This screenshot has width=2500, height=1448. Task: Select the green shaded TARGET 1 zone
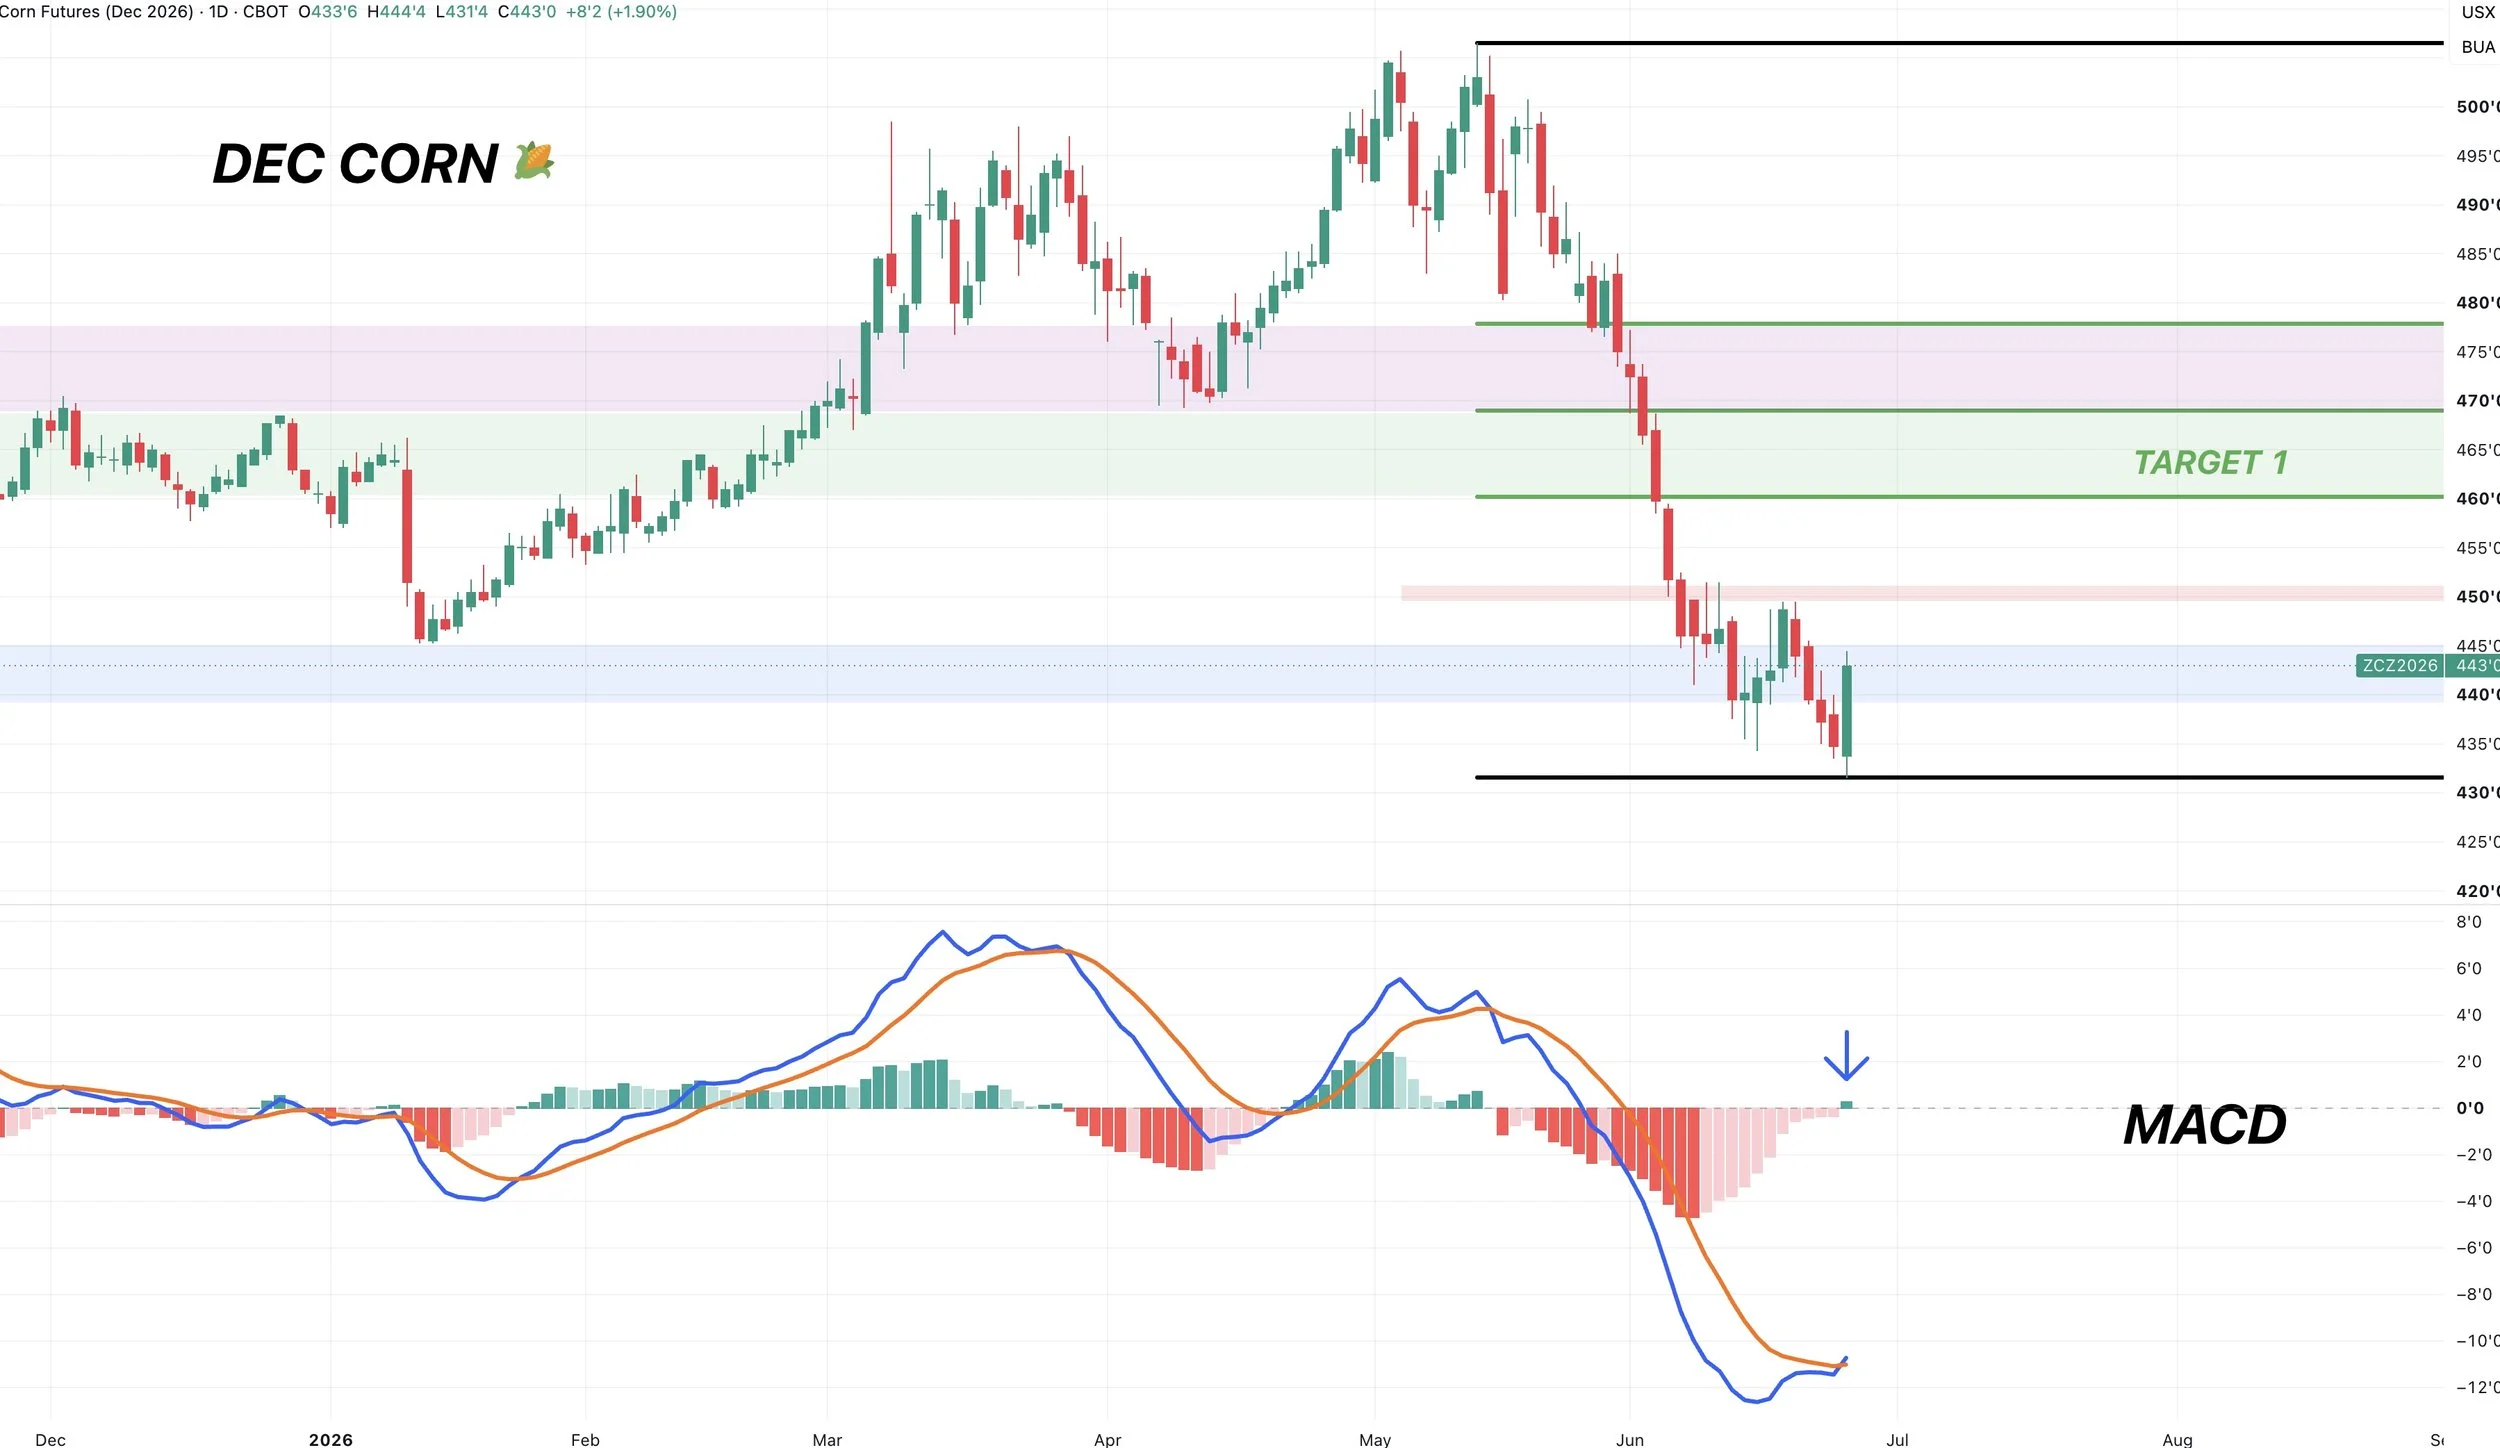1221,454
